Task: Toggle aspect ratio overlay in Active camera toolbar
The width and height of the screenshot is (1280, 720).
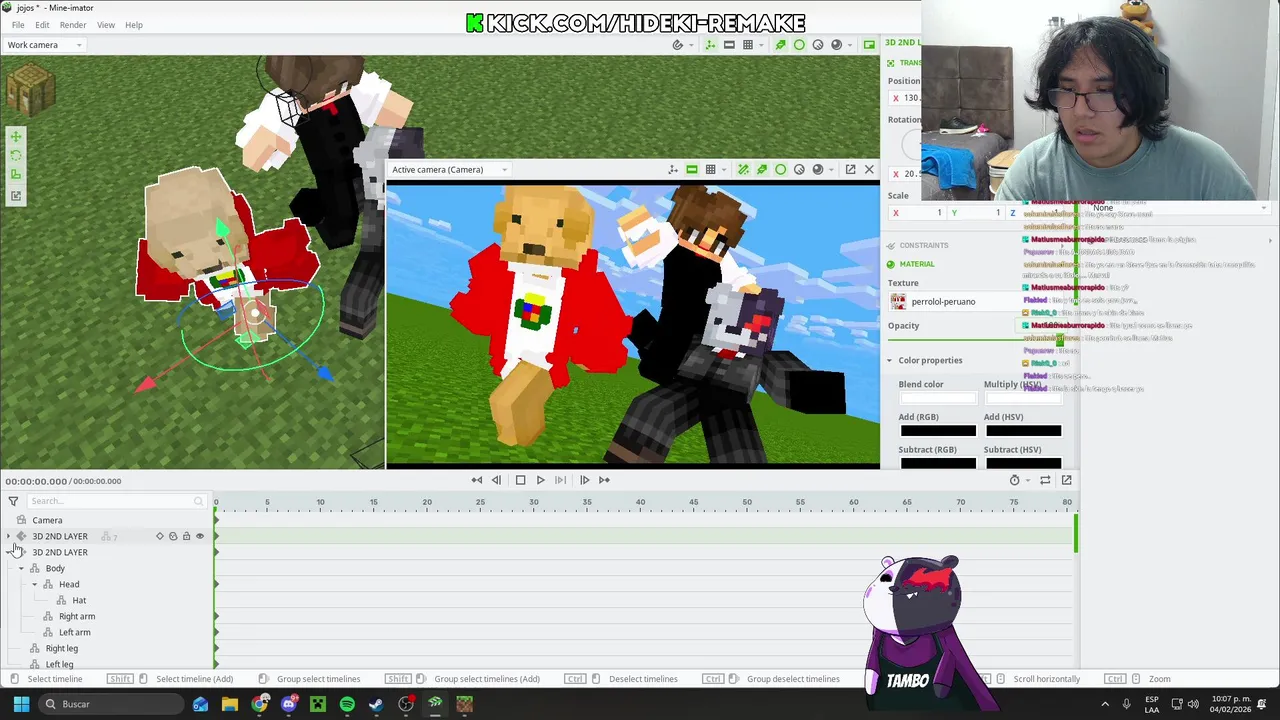Action: pos(691,170)
